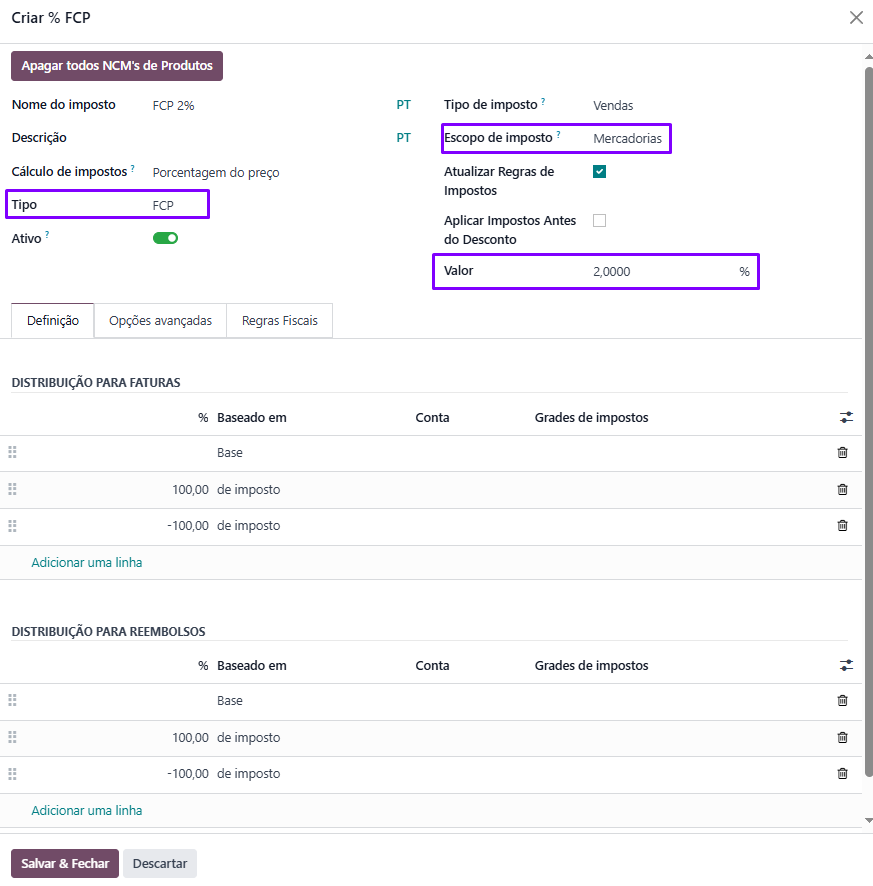This screenshot has width=873, height=886.
Task: Click the dialog's vertical scrollbar
Action: point(868,424)
